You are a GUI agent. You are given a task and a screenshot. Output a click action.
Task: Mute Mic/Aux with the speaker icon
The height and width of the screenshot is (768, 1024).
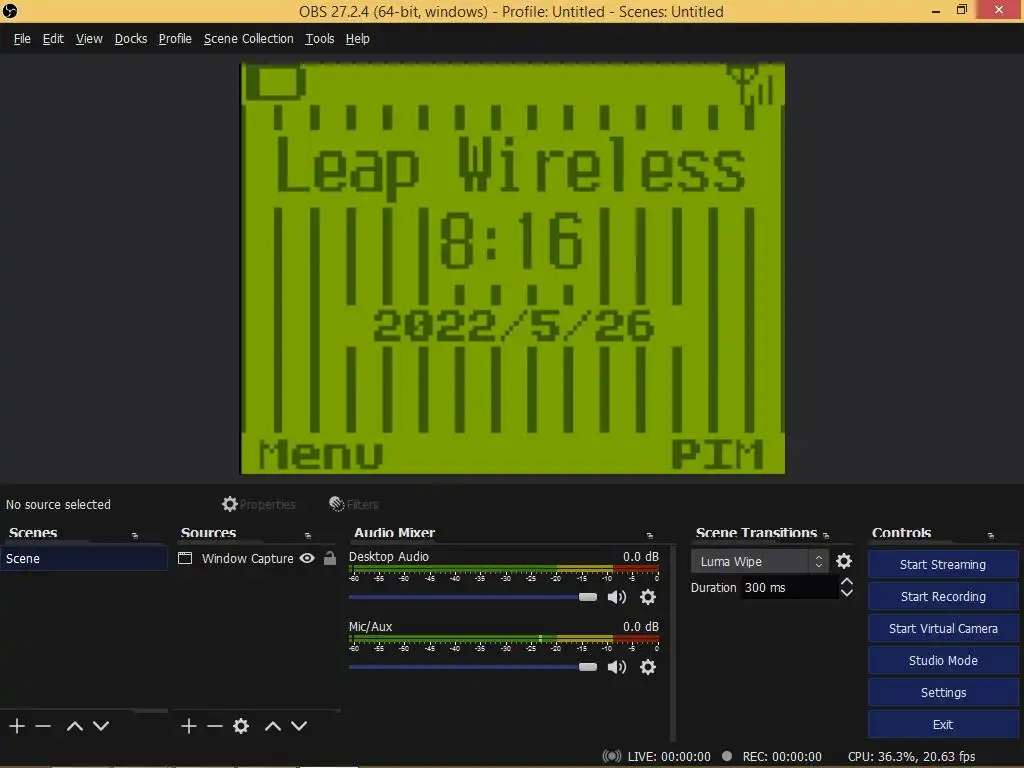616,667
